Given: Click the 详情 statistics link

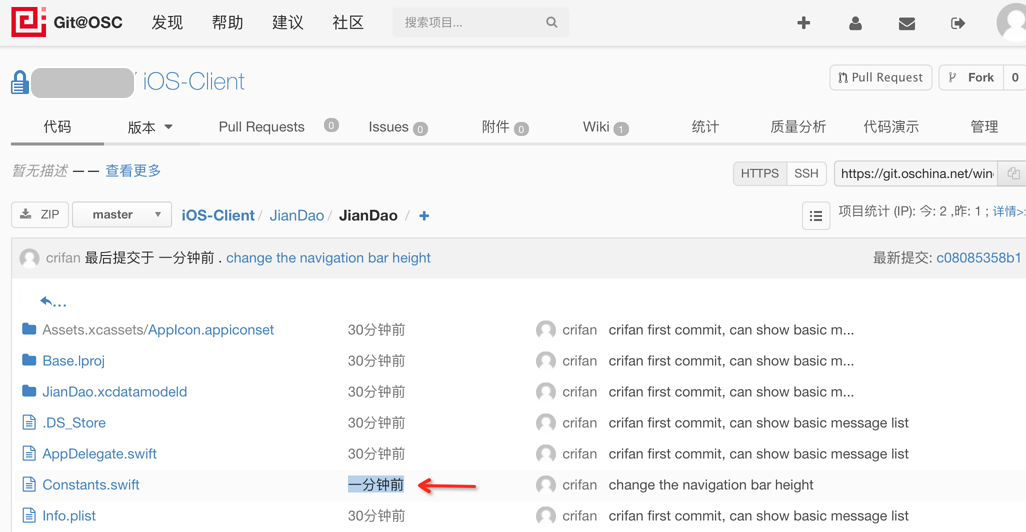Looking at the screenshot, I should click(x=1009, y=211).
